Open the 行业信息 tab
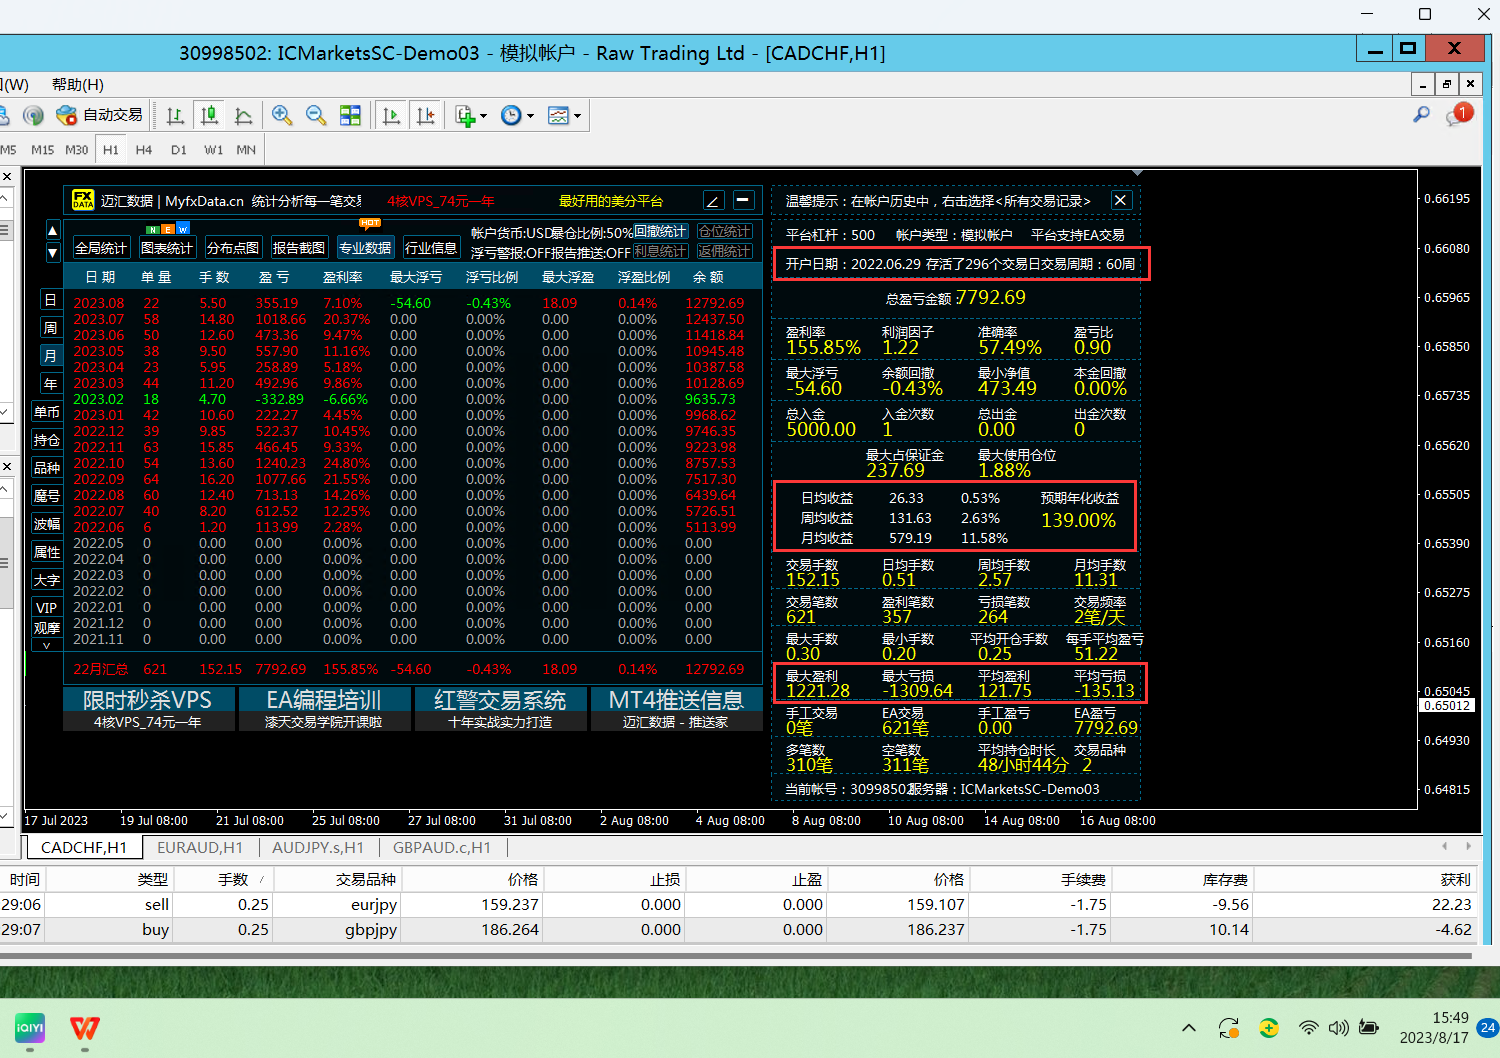 (431, 248)
